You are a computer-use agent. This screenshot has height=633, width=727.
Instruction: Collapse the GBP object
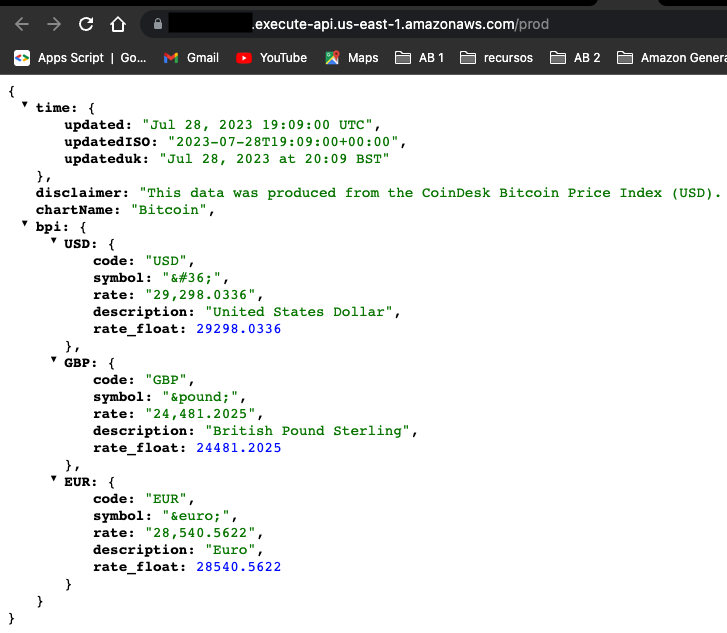[54, 360]
